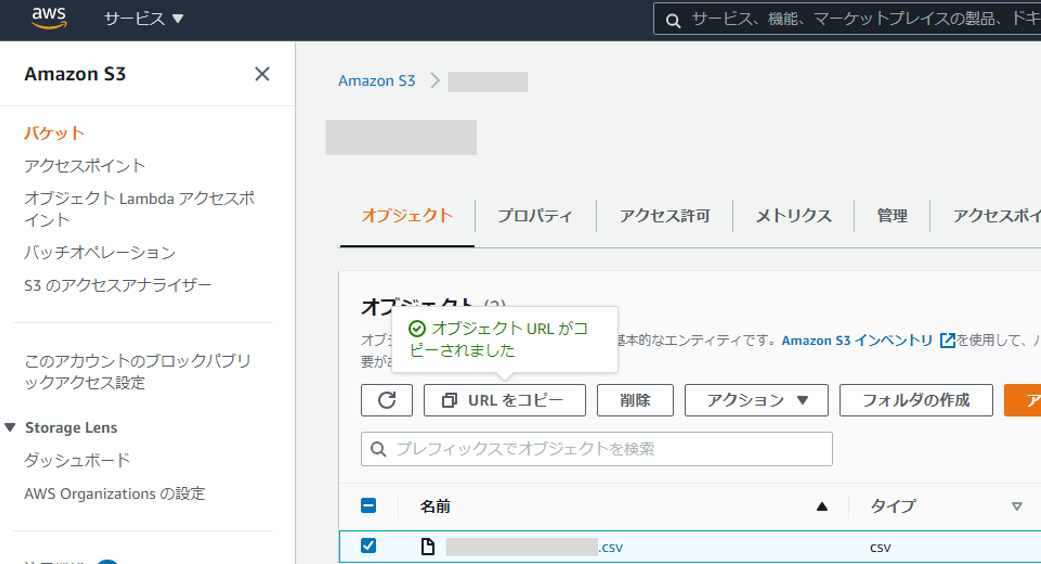Switch to the オブジェクト tab
Viewport: 1041px width, 564px height.
407,216
